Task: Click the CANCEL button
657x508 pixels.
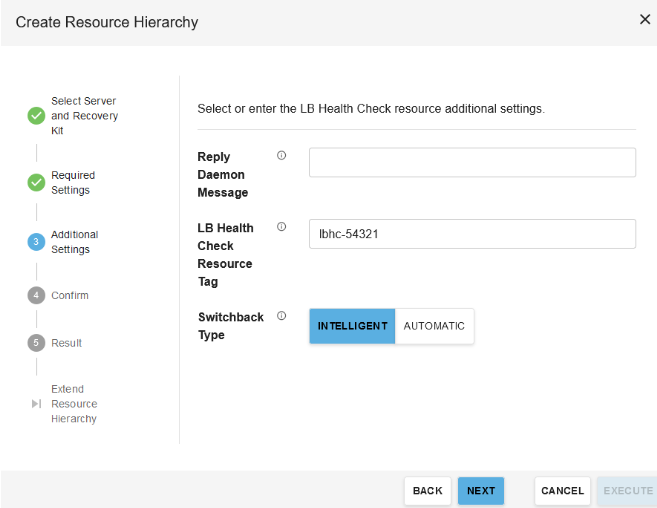Action: 562,491
